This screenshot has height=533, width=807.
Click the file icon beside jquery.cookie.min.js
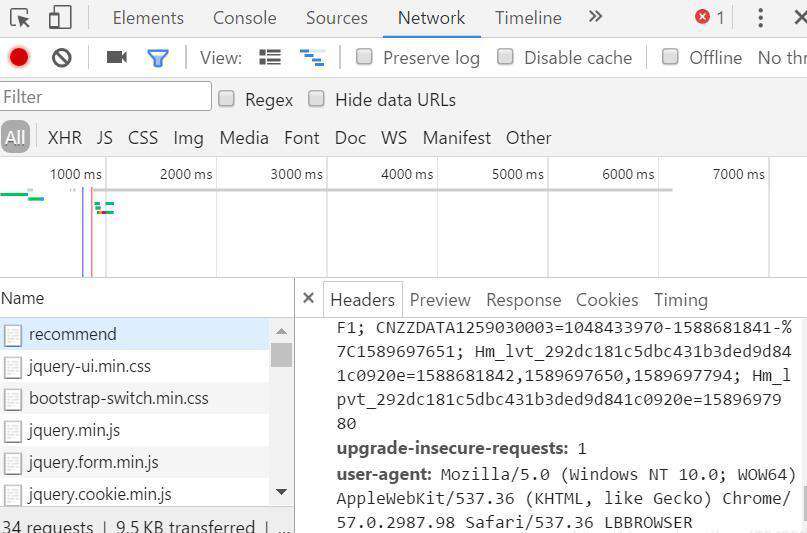tap(12, 495)
